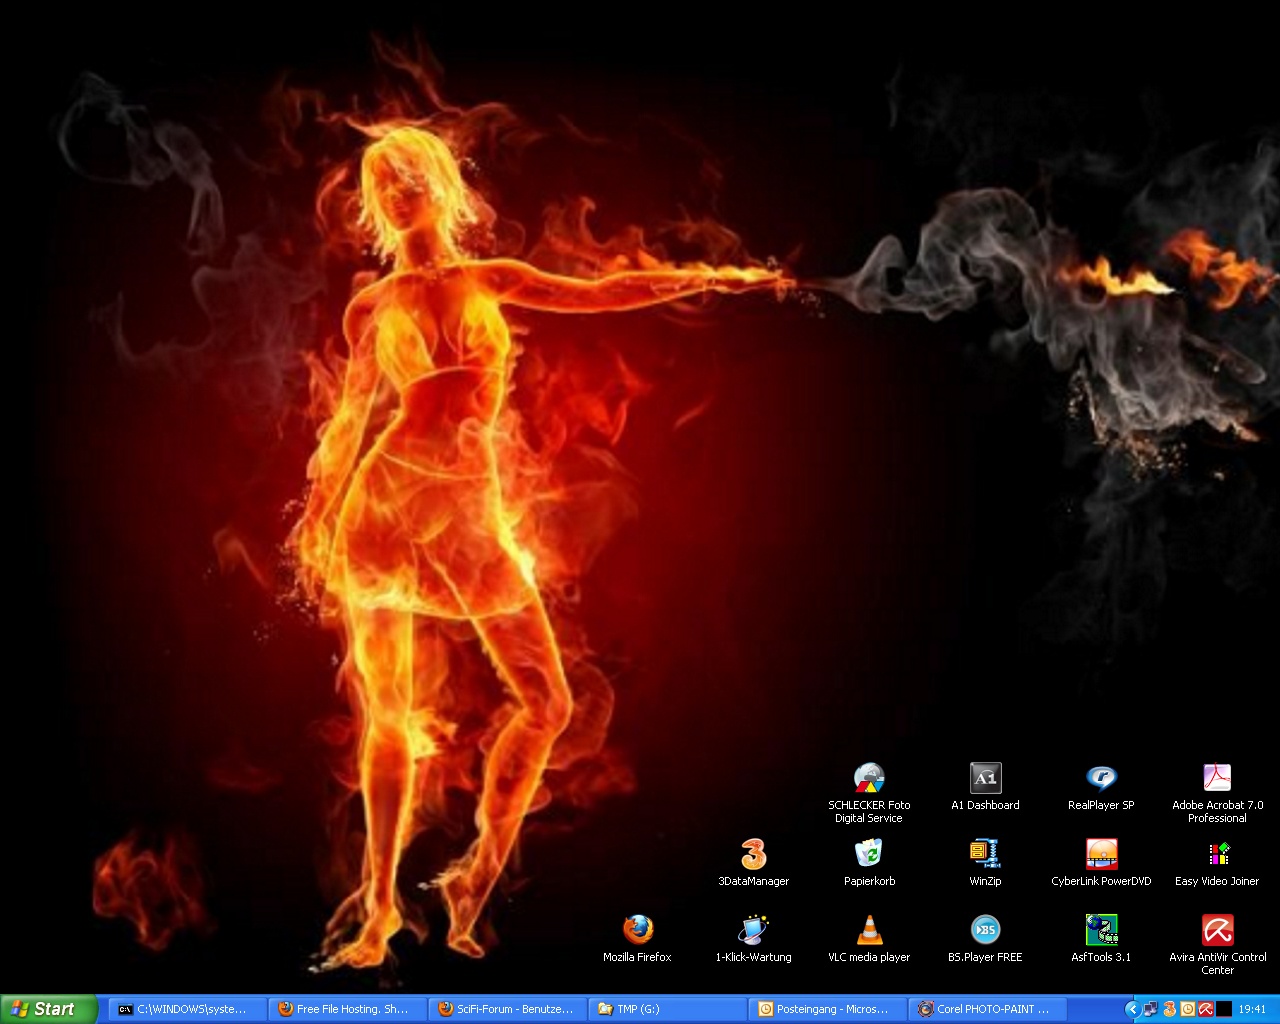Click the Easy Video Joiner icon

pos(1217,854)
